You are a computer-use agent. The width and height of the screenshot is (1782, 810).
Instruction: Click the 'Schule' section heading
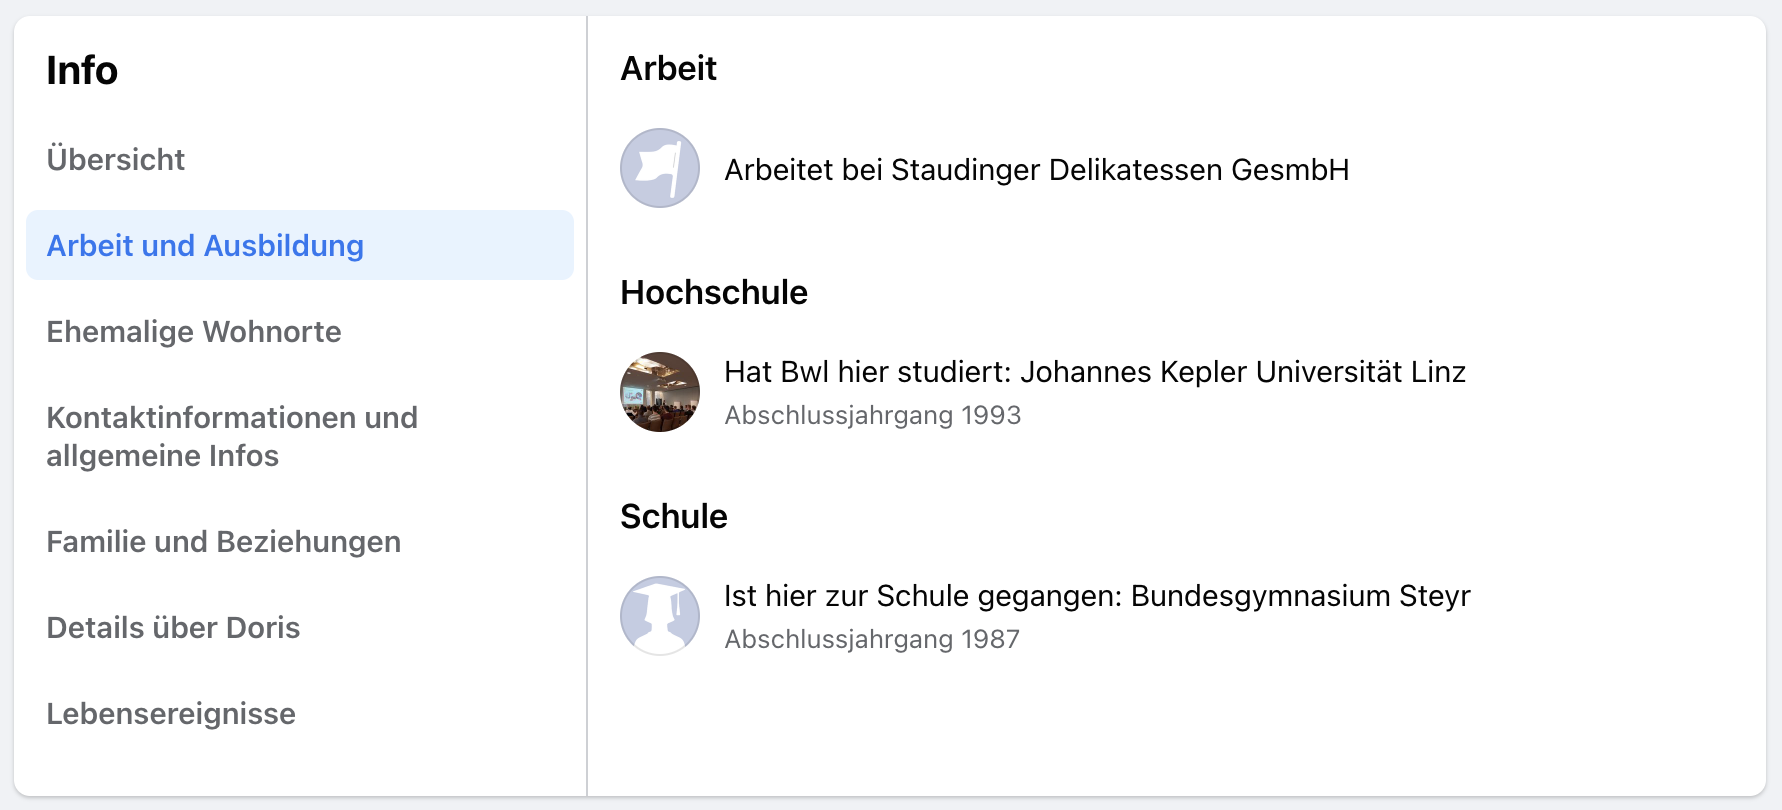[x=674, y=516]
